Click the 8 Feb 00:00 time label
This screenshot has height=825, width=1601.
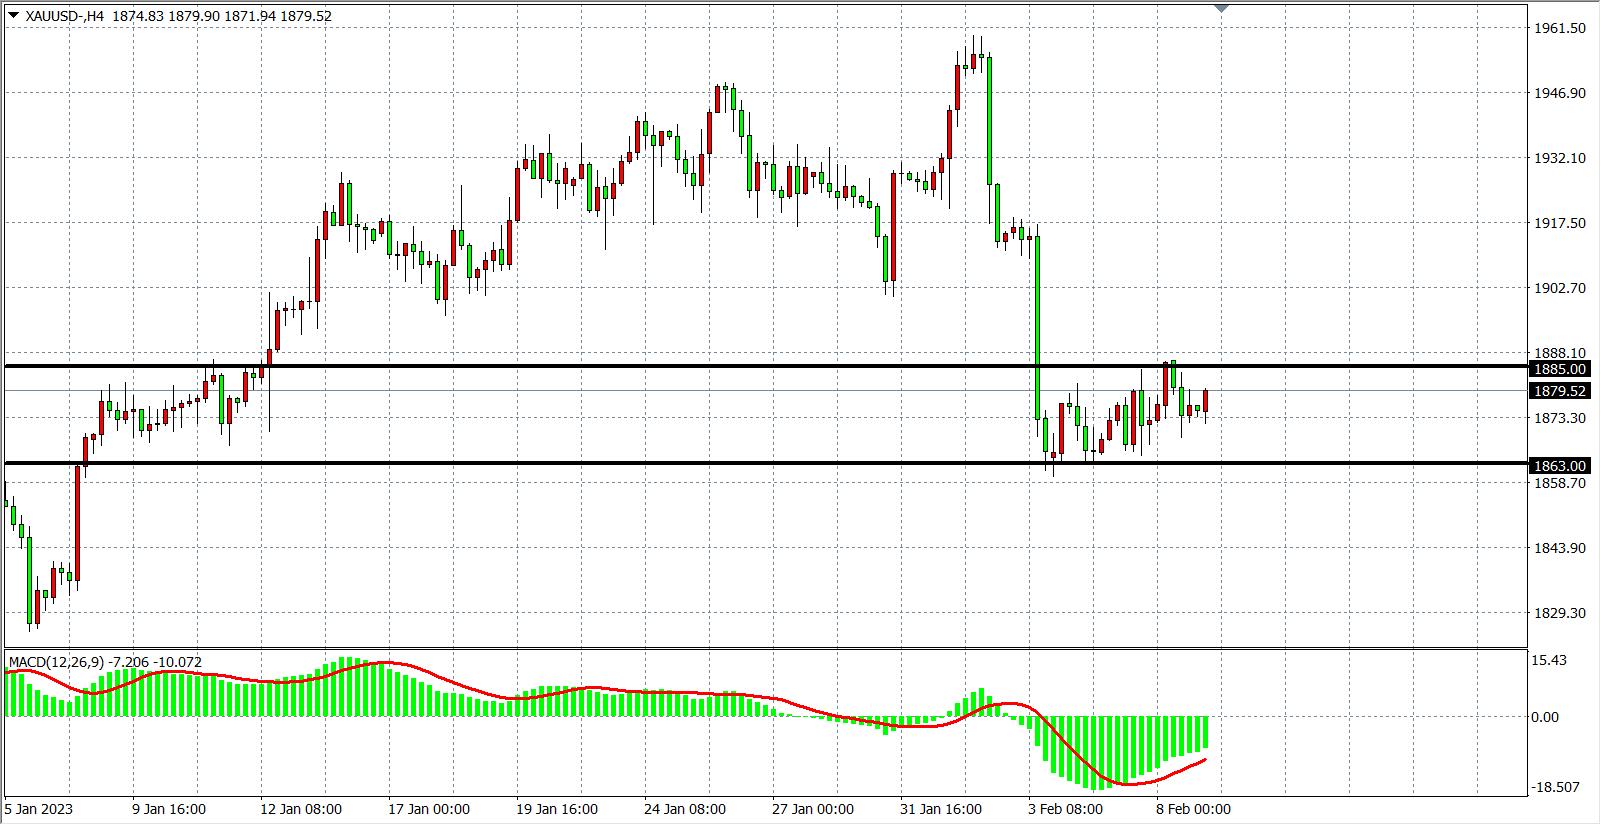[1193, 809]
